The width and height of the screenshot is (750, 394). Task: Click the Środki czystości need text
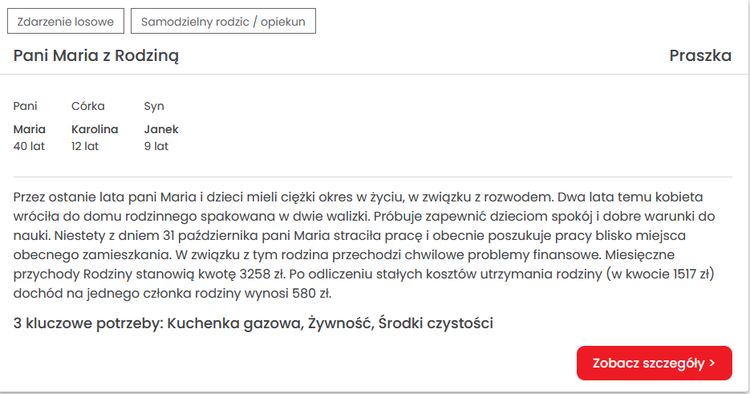click(436, 323)
